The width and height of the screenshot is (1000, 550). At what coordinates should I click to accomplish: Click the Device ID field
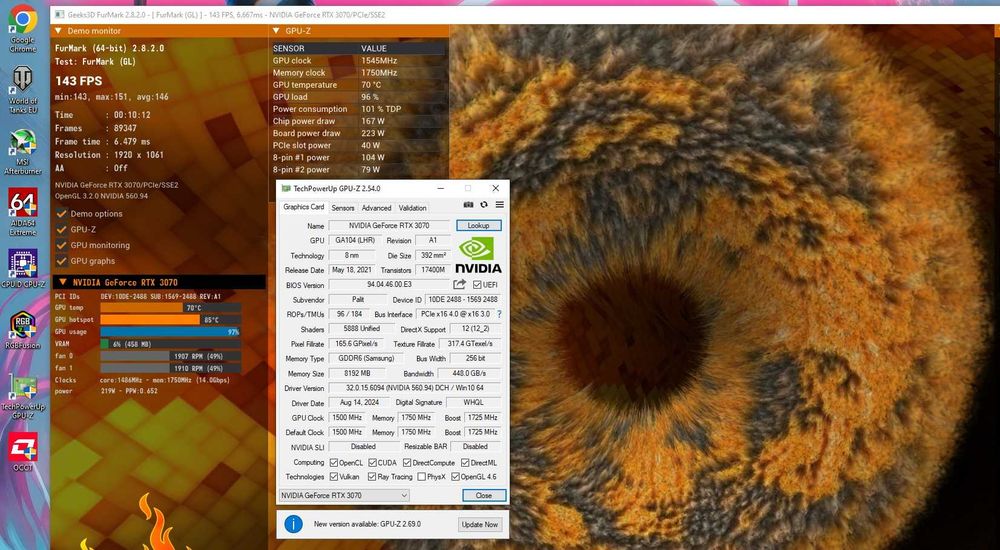pyautogui.click(x=464, y=299)
